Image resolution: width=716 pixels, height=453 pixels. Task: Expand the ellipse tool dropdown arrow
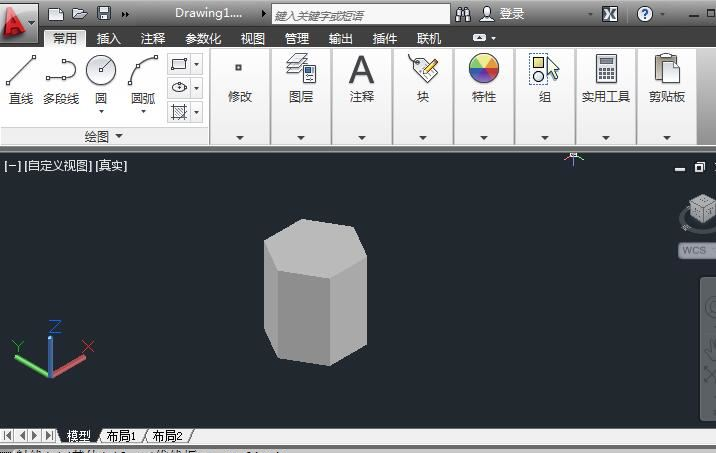(196, 88)
